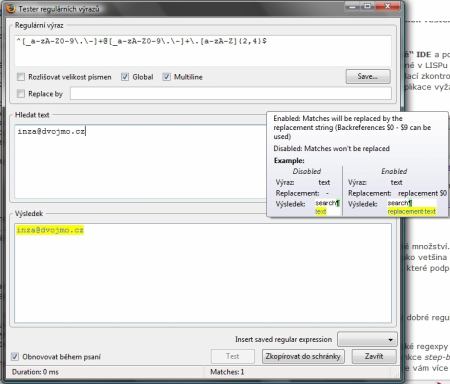Click the Duration: 0 ms status text

[35, 372]
